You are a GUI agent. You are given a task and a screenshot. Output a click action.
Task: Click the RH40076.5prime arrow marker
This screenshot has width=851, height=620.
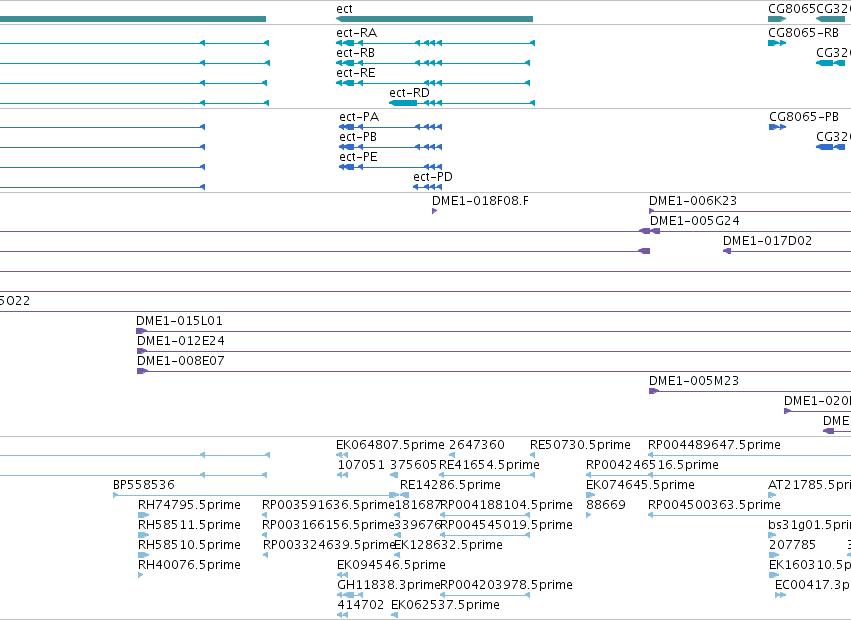click(x=141, y=575)
